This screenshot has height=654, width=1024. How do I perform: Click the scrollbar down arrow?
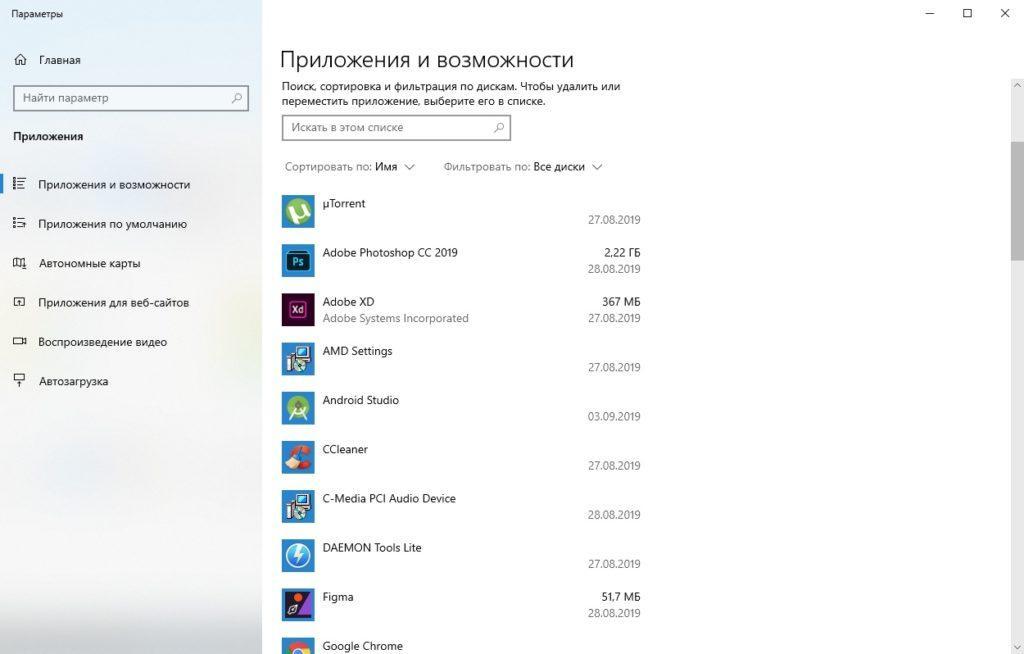point(1017,646)
